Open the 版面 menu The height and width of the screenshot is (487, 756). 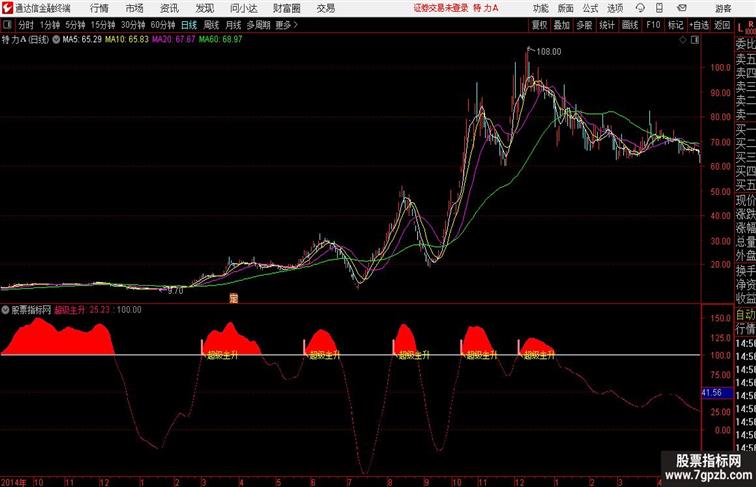(x=566, y=8)
